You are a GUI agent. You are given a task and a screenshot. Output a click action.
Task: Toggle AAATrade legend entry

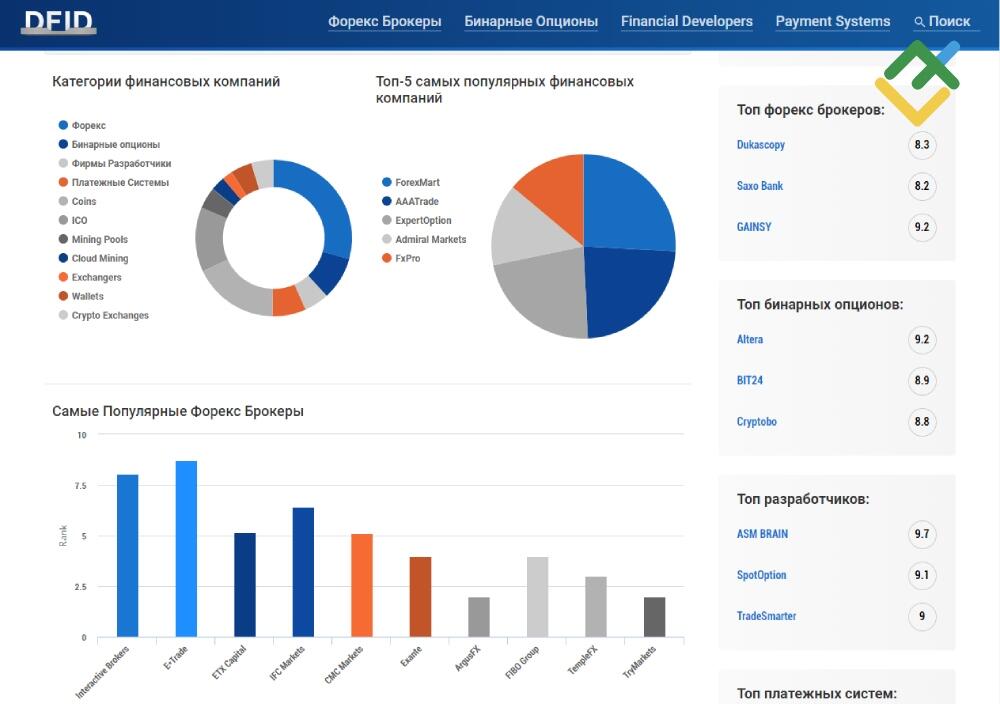pos(410,202)
